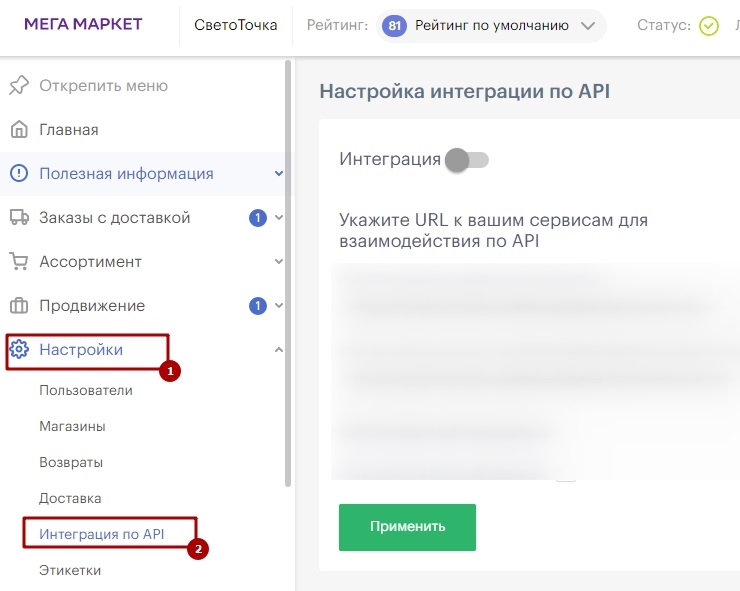Expand Заказы с доставкой chevron
740x591 pixels.
tap(279, 217)
